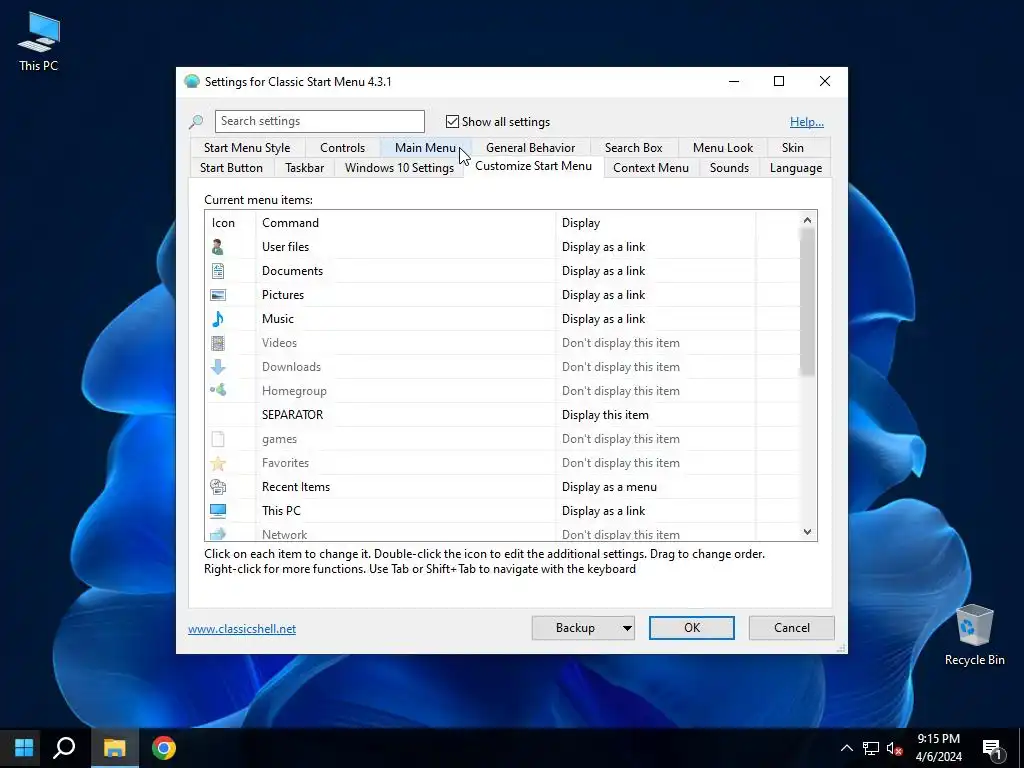Image resolution: width=1024 pixels, height=768 pixels.
Task: Click the Videos film icon
Action: [x=217, y=343]
